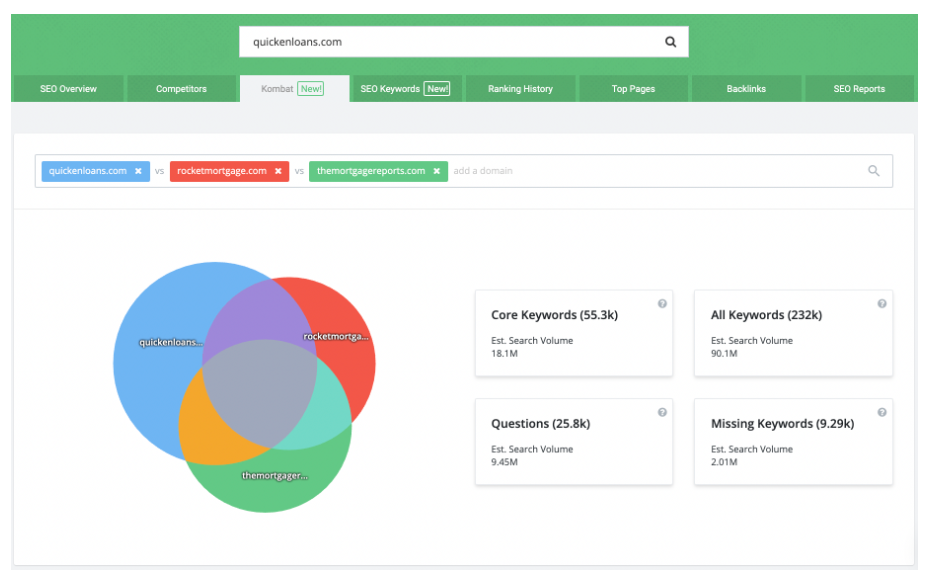
Task: Open the Ranking History tab
Action: pyautogui.click(x=520, y=88)
